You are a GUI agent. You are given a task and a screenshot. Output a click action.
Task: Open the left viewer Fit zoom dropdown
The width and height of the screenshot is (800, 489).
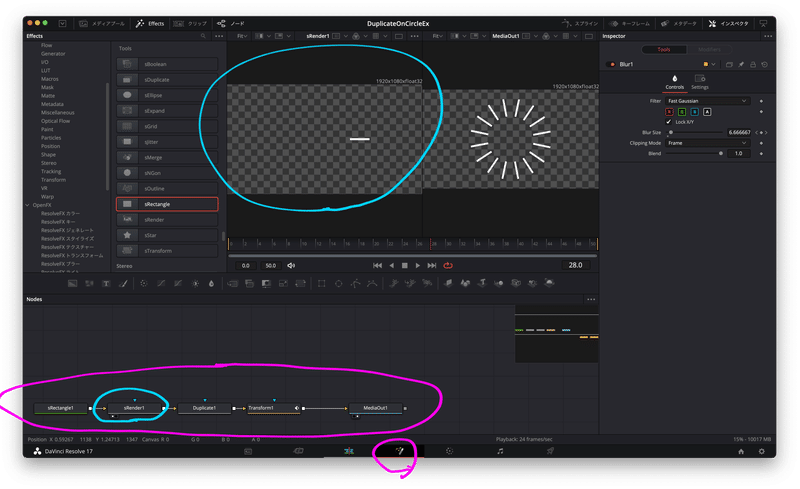coord(242,36)
